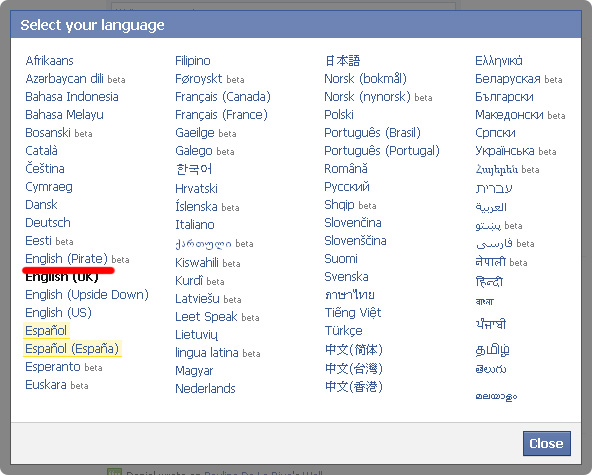The image size is (592, 475).
Task: Choose Kurdî beta language
Action: (x=189, y=281)
